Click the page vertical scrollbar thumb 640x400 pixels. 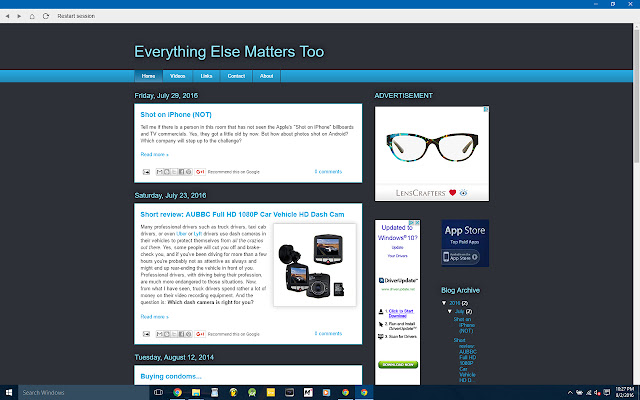point(636,96)
